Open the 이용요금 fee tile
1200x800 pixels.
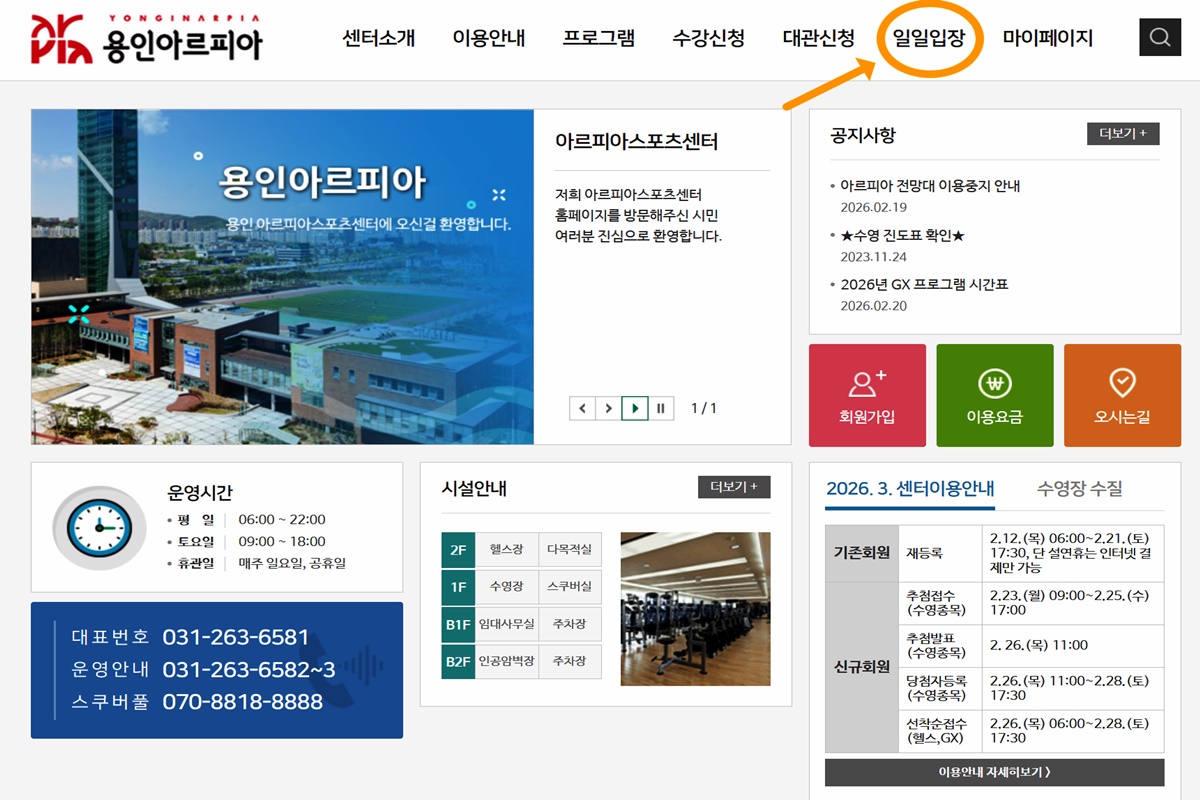(994, 395)
